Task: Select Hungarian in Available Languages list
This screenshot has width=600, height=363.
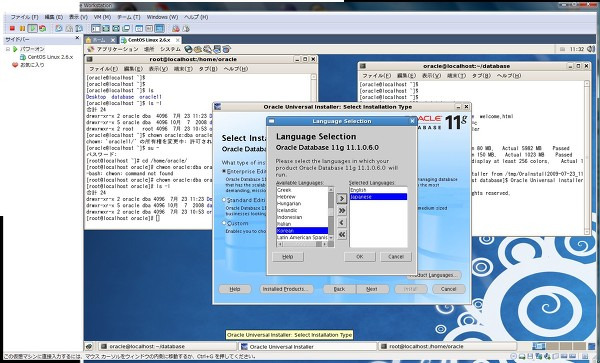Action: 302,203
